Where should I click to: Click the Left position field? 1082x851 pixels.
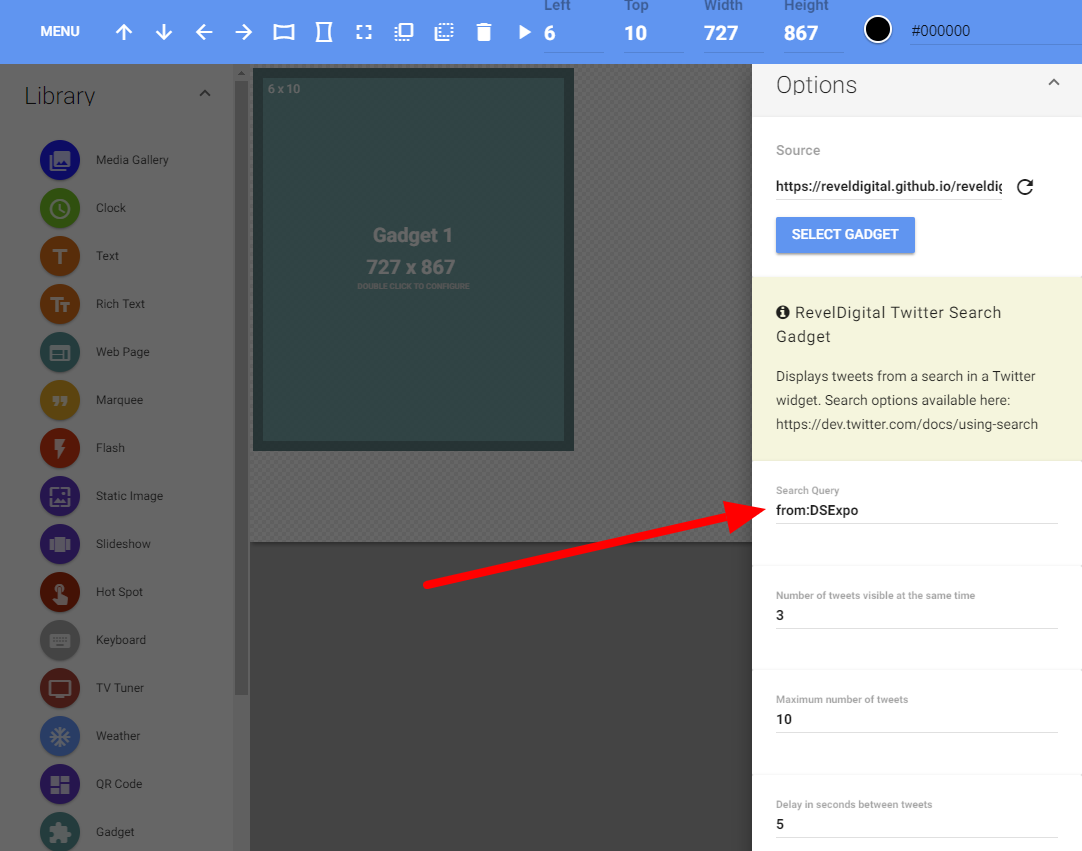tap(573, 33)
